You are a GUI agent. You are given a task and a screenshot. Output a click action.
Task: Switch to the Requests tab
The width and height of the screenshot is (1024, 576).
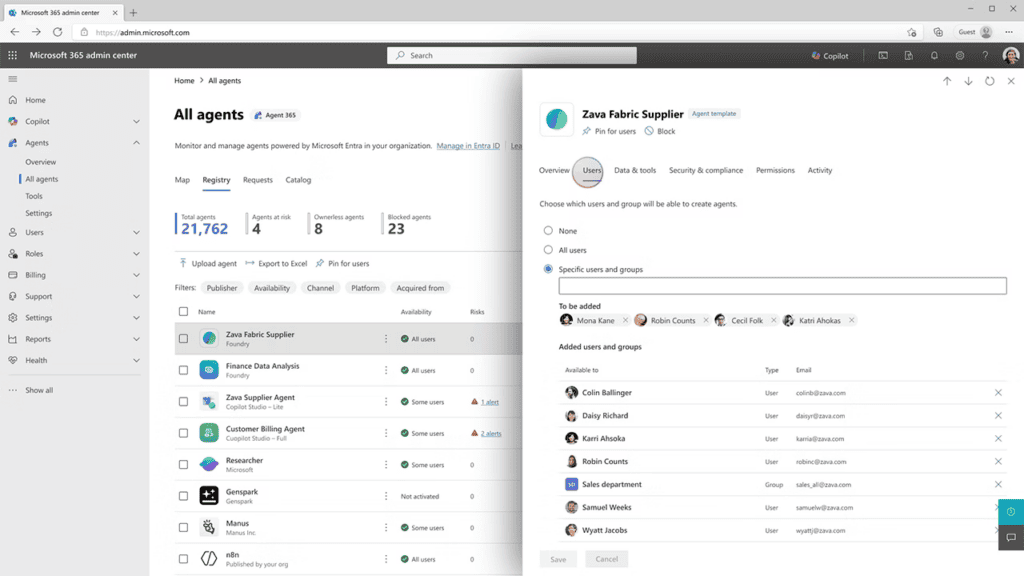[258, 180]
